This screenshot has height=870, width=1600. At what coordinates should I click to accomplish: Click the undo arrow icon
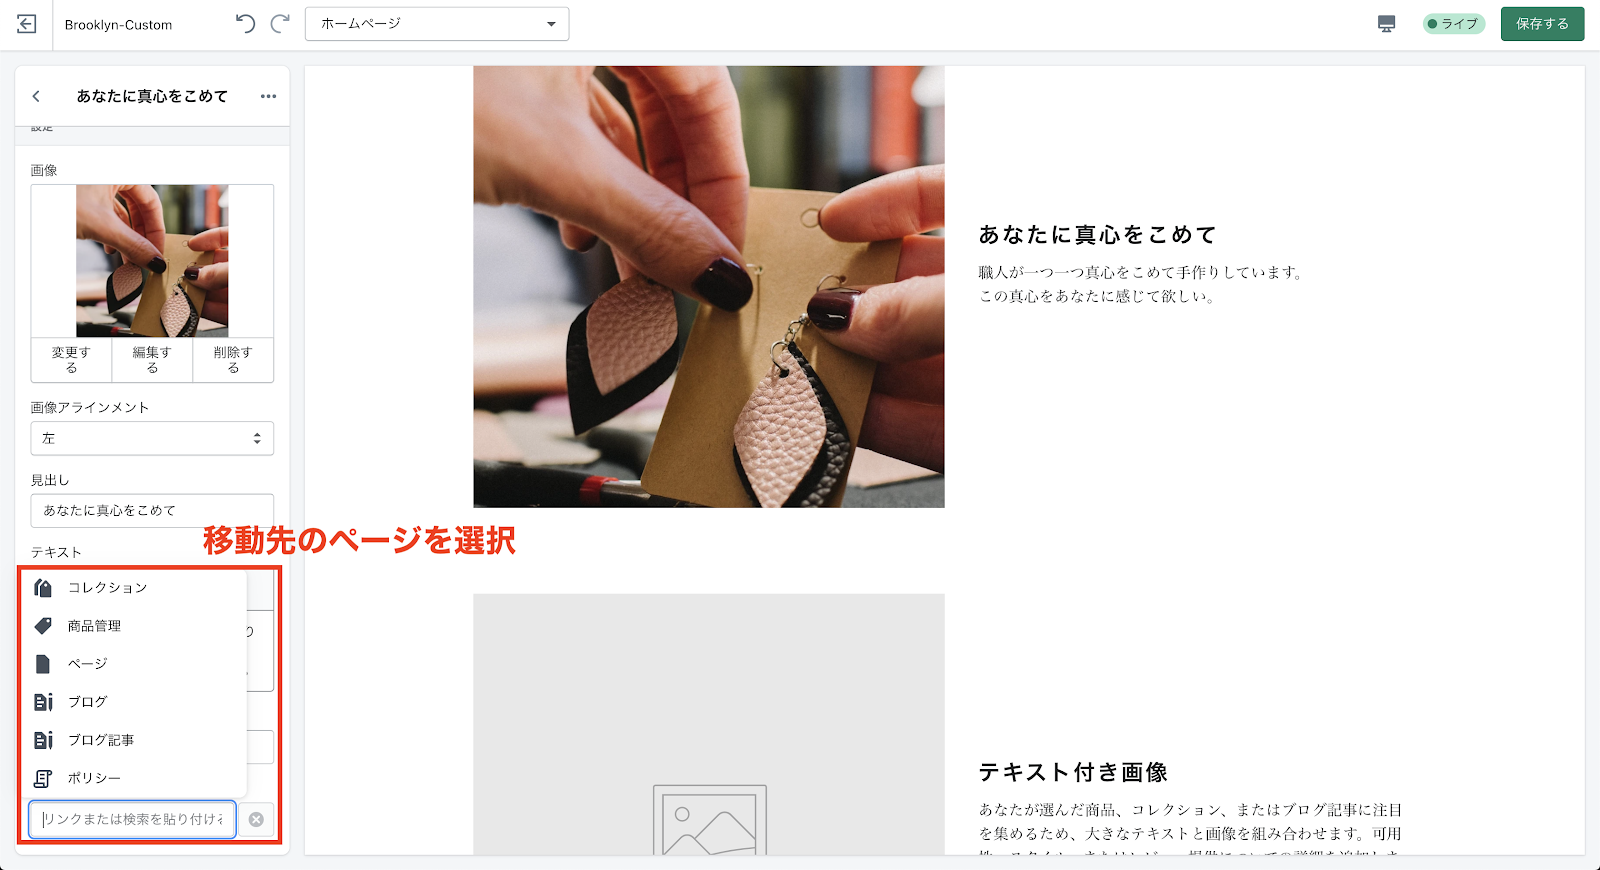click(x=245, y=24)
